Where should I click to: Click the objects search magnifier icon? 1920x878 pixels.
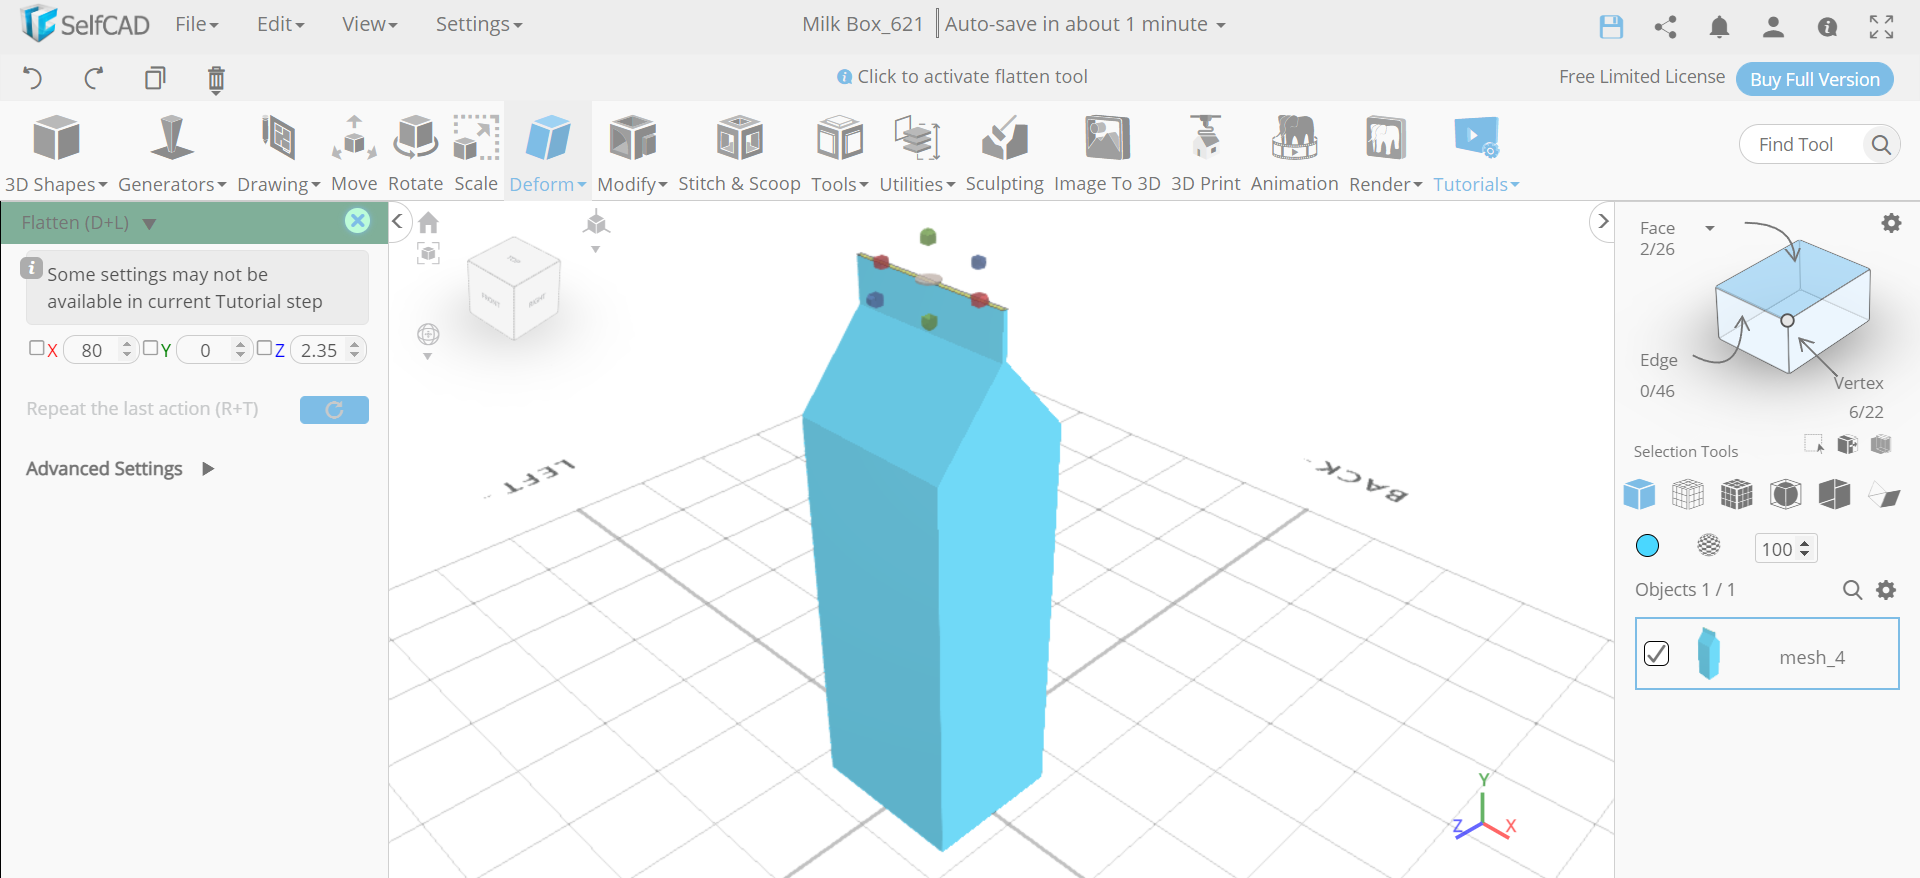pyautogui.click(x=1852, y=590)
